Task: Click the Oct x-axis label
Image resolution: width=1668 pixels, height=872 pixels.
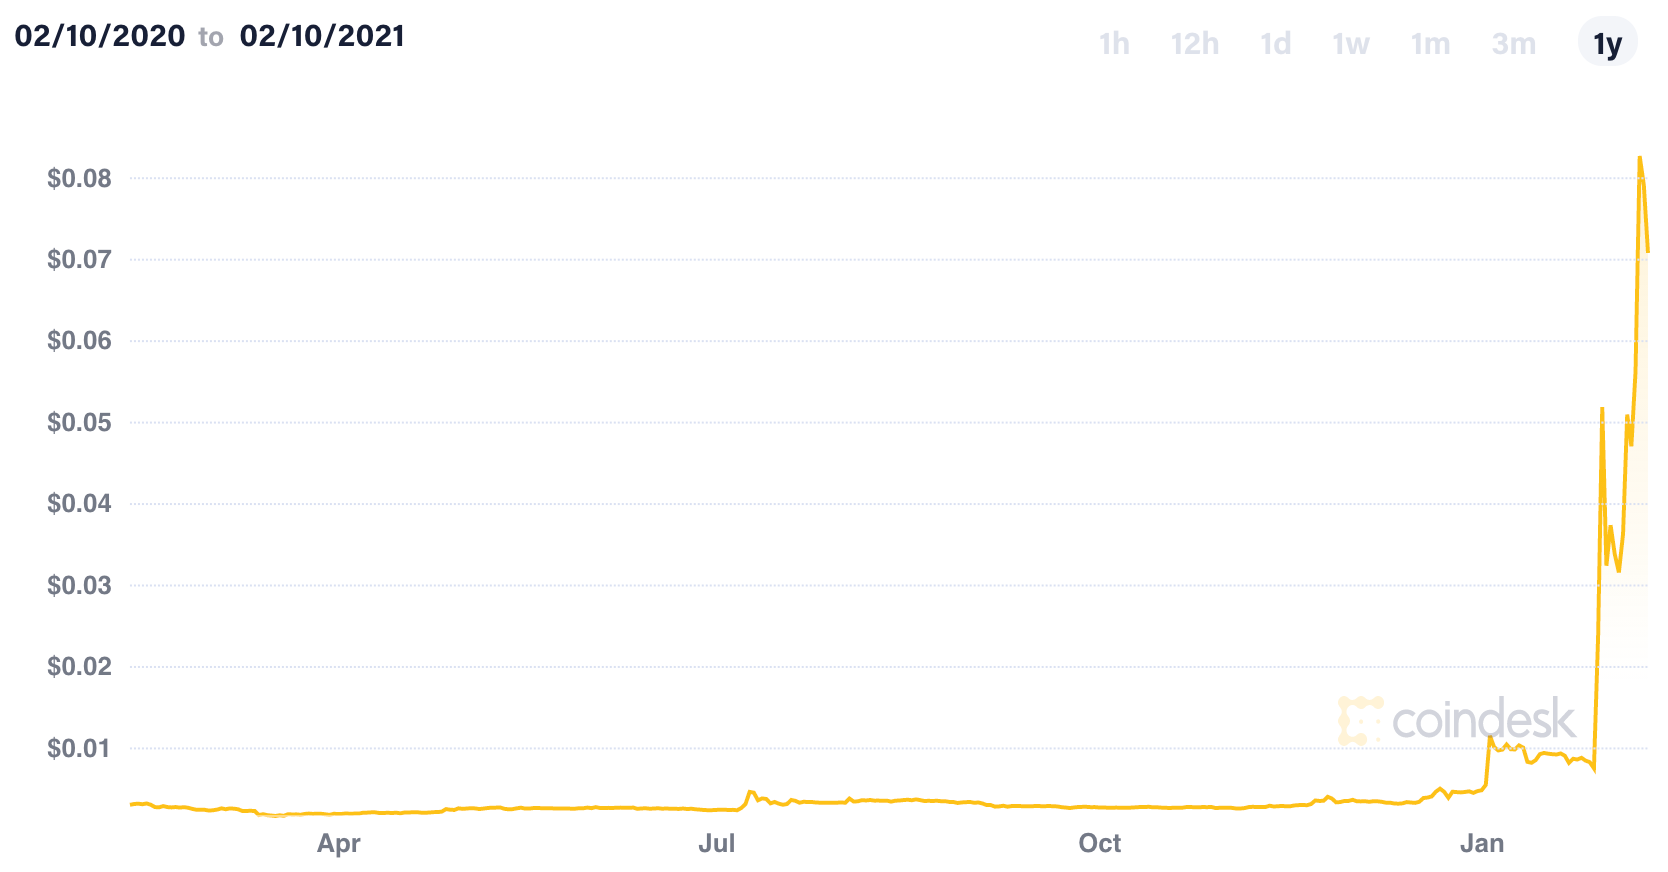Action: coord(1099,843)
